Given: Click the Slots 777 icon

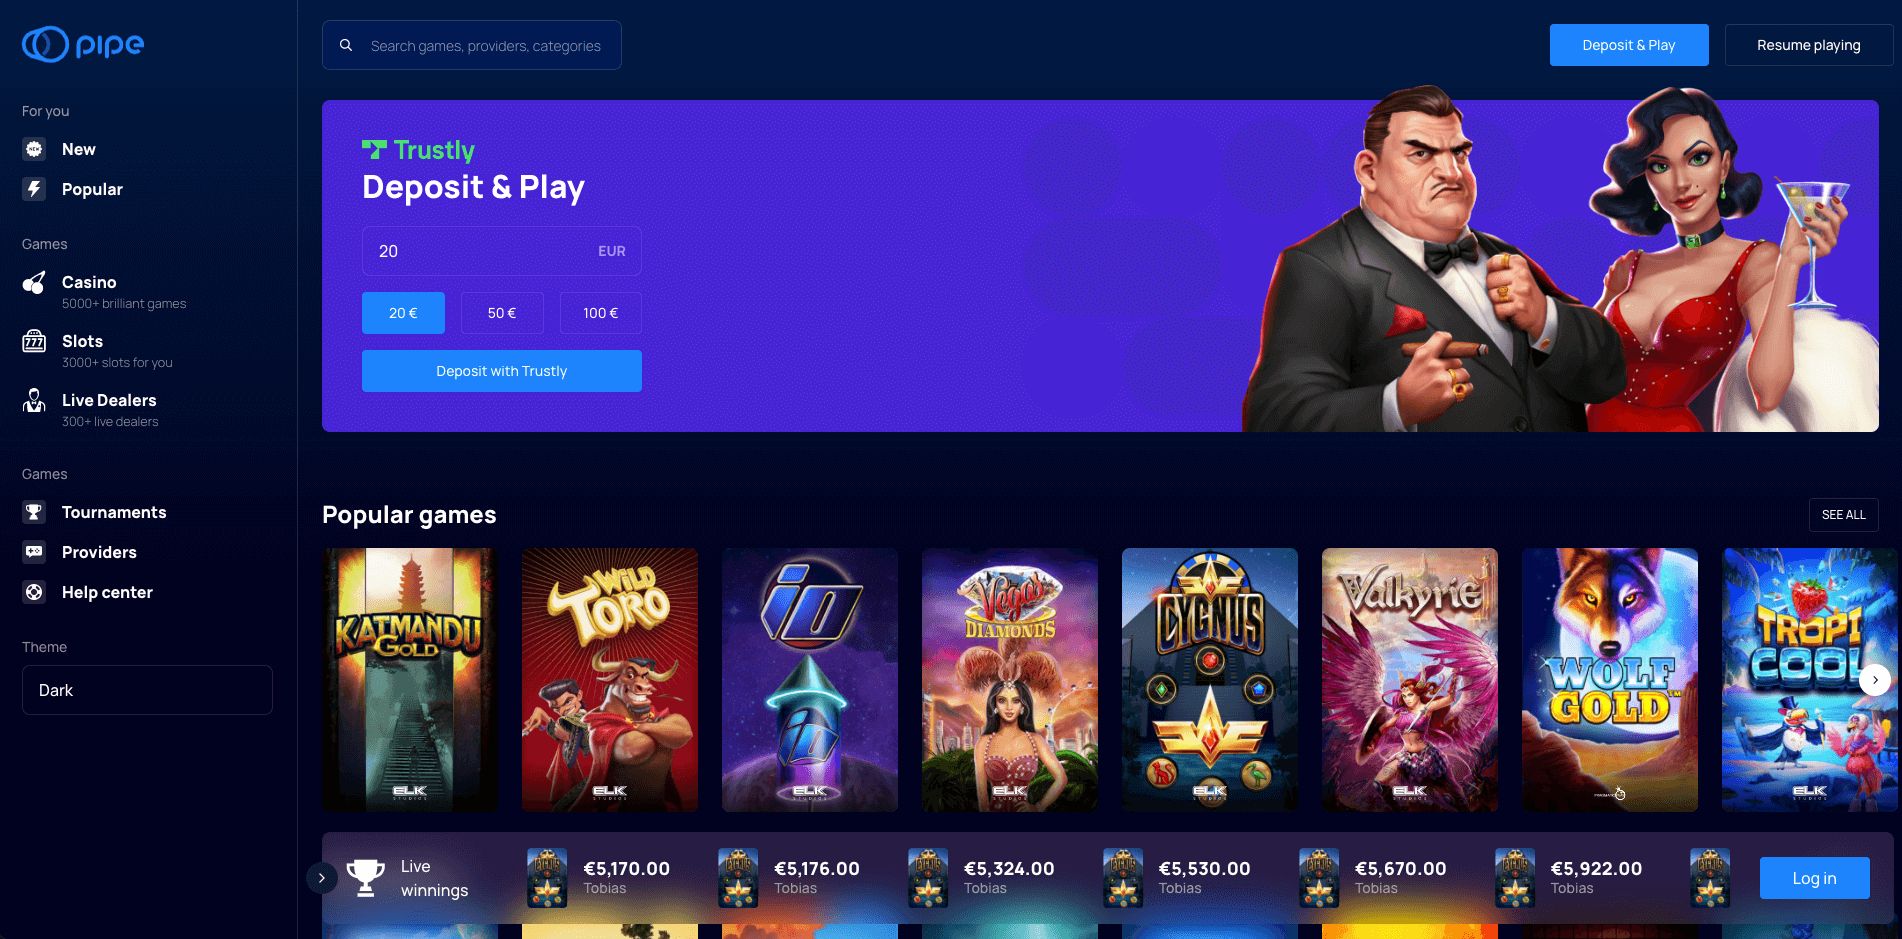Looking at the screenshot, I should point(34,342).
